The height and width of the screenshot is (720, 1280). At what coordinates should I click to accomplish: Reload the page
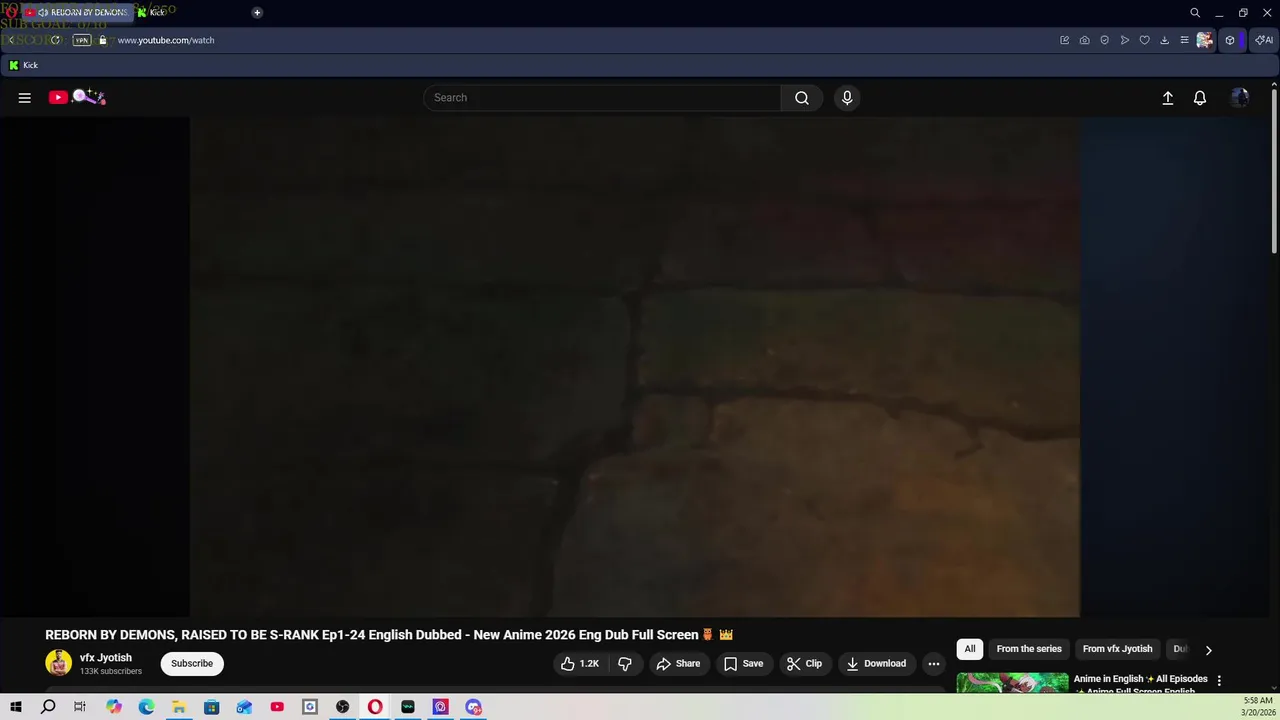pyautogui.click(x=56, y=40)
